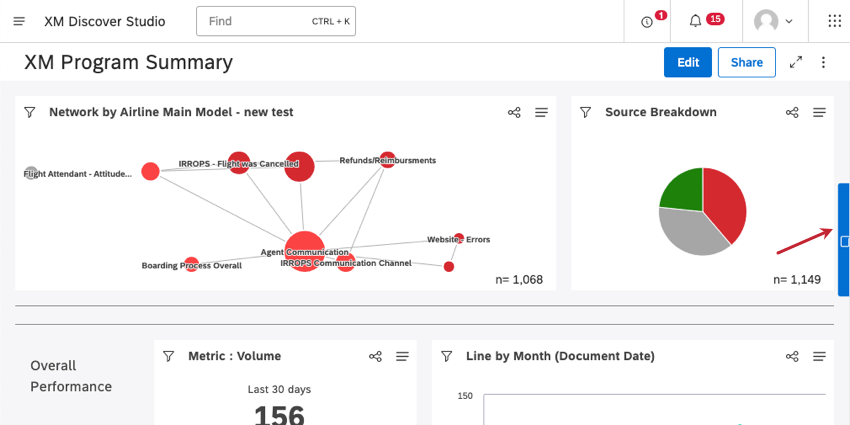Open filter on Source Breakdown widget
This screenshot has height=425, width=850.
[x=585, y=112]
